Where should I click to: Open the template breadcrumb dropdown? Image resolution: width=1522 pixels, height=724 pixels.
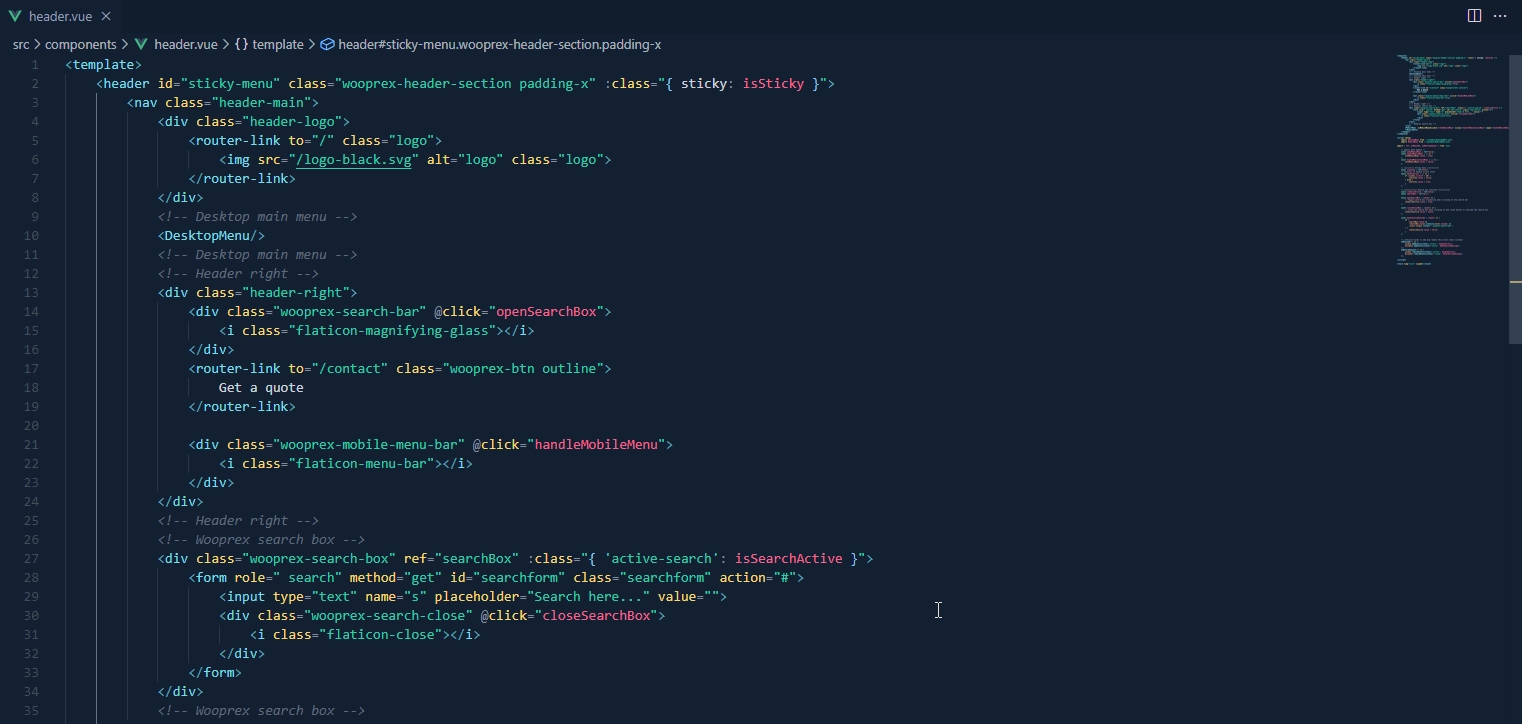point(277,44)
